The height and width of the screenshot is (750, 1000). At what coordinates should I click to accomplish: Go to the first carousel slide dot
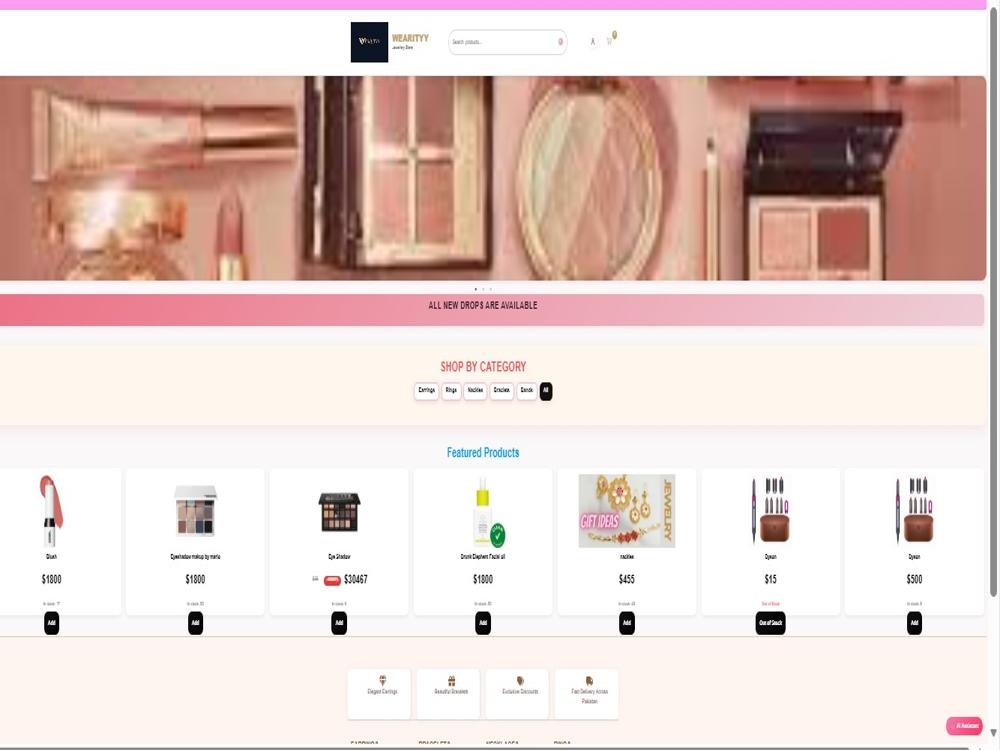pos(476,290)
